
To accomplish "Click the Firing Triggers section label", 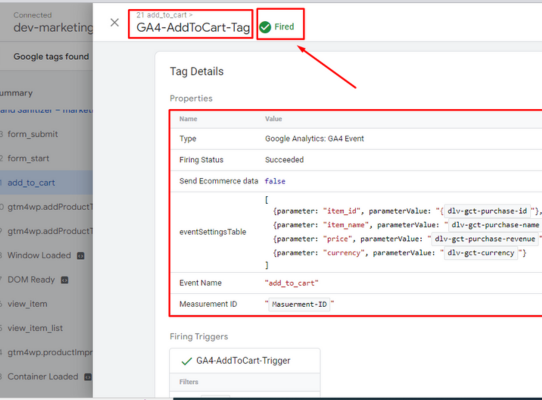I will [x=199, y=336].
